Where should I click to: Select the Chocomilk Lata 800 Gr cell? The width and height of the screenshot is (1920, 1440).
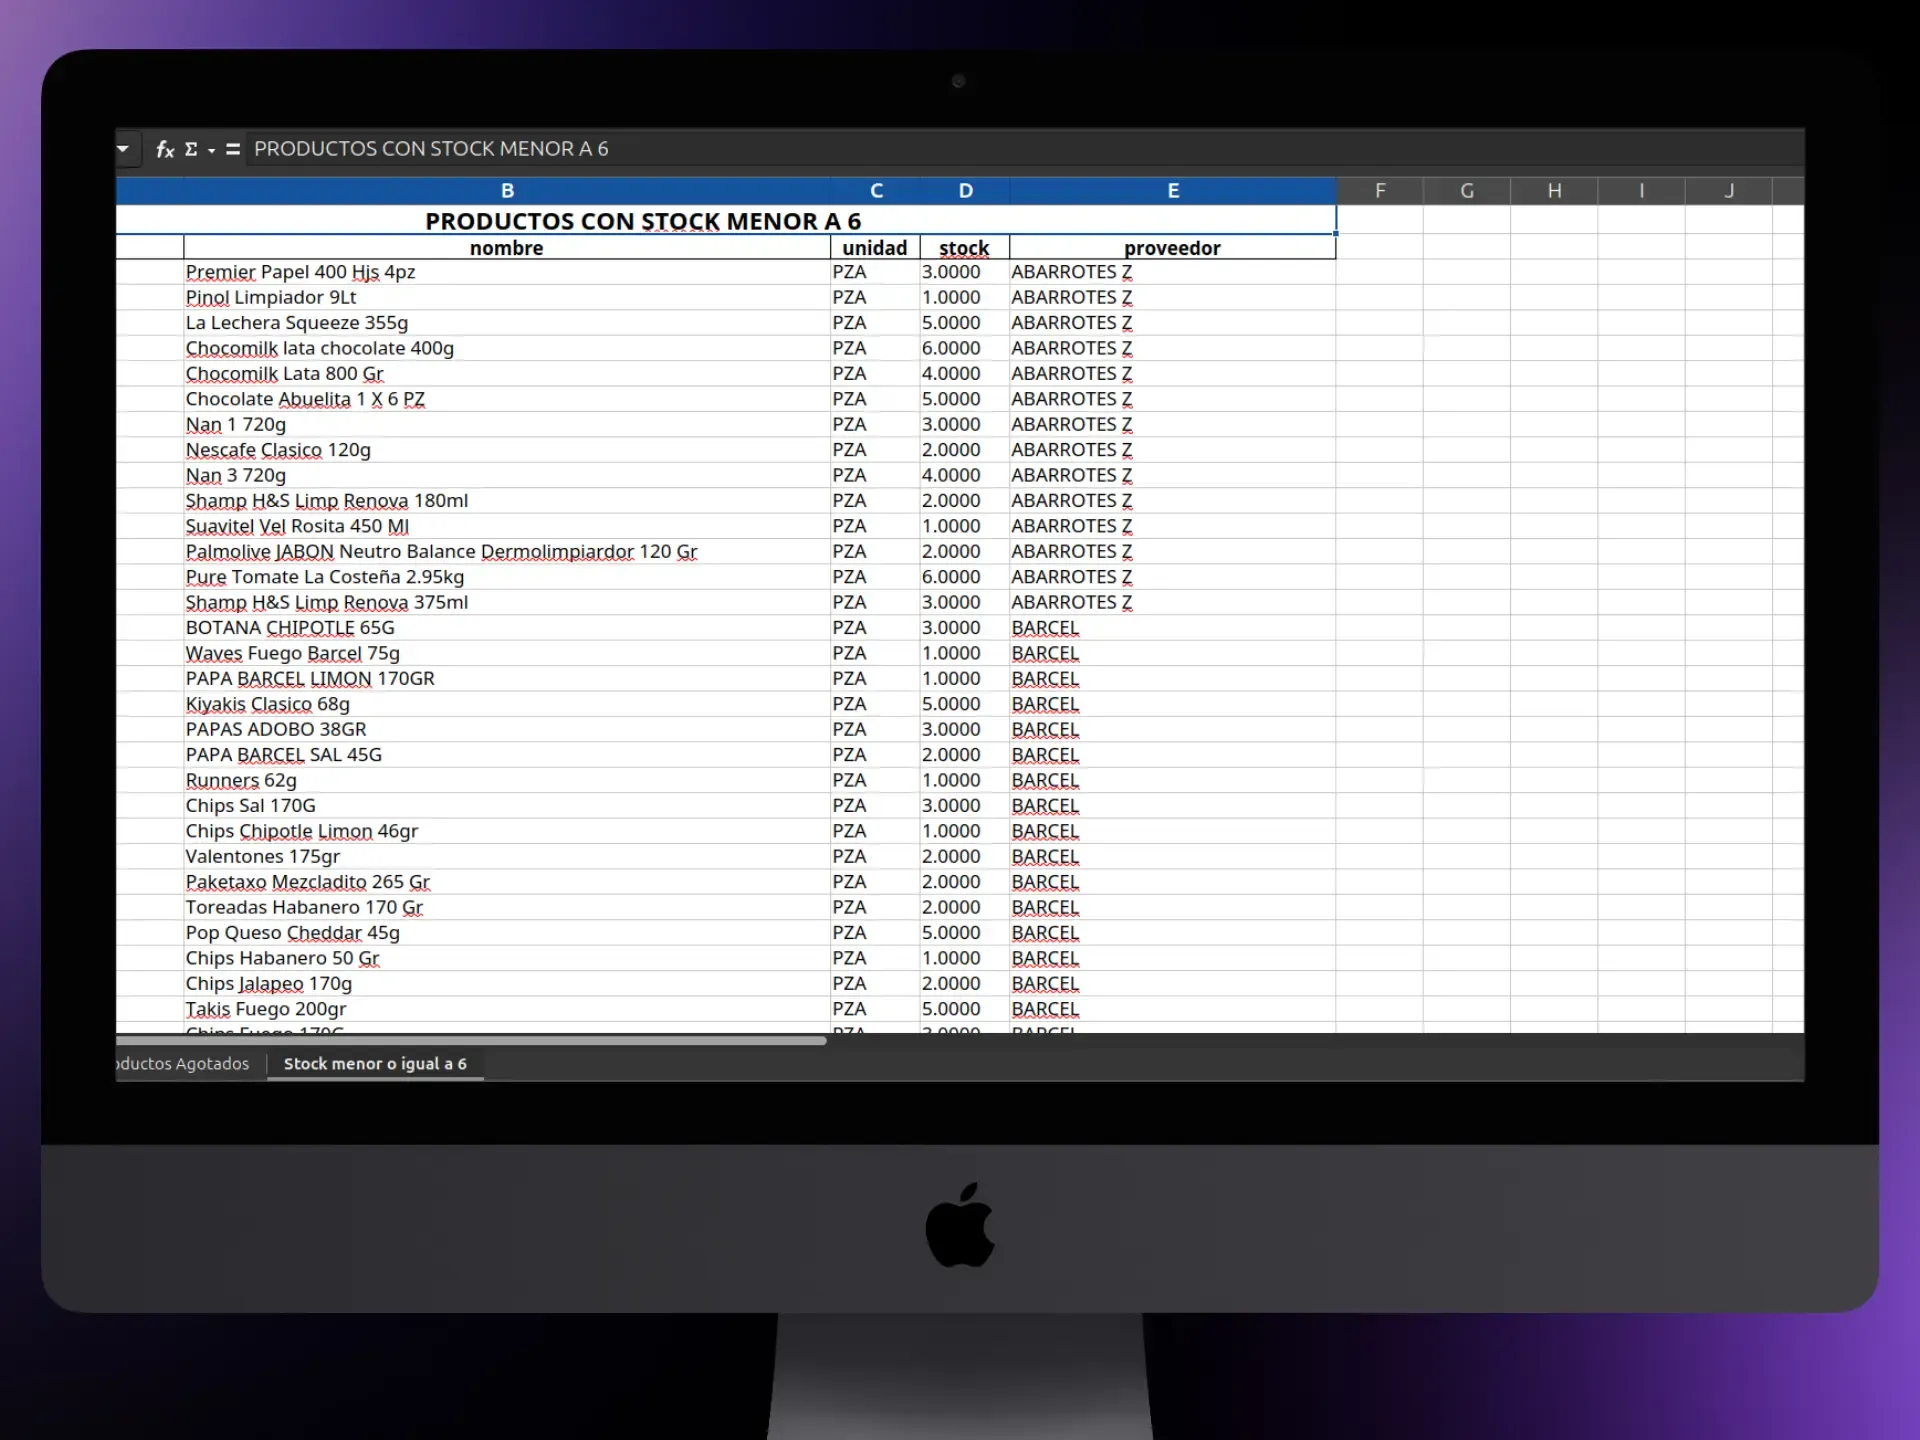point(507,374)
